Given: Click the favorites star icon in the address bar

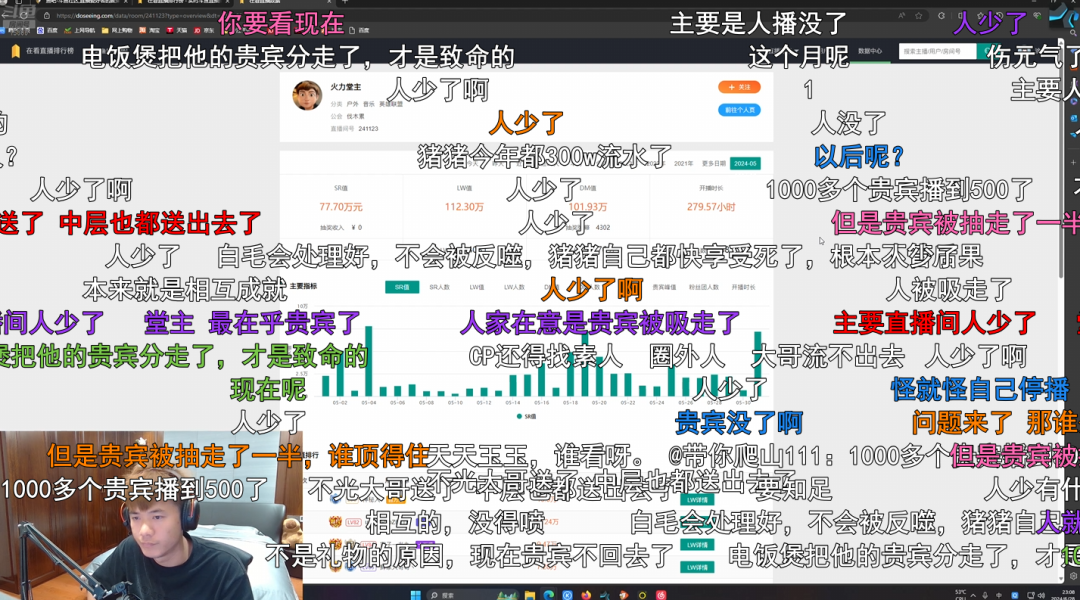Looking at the screenshot, I should pyautogui.click(x=919, y=15).
